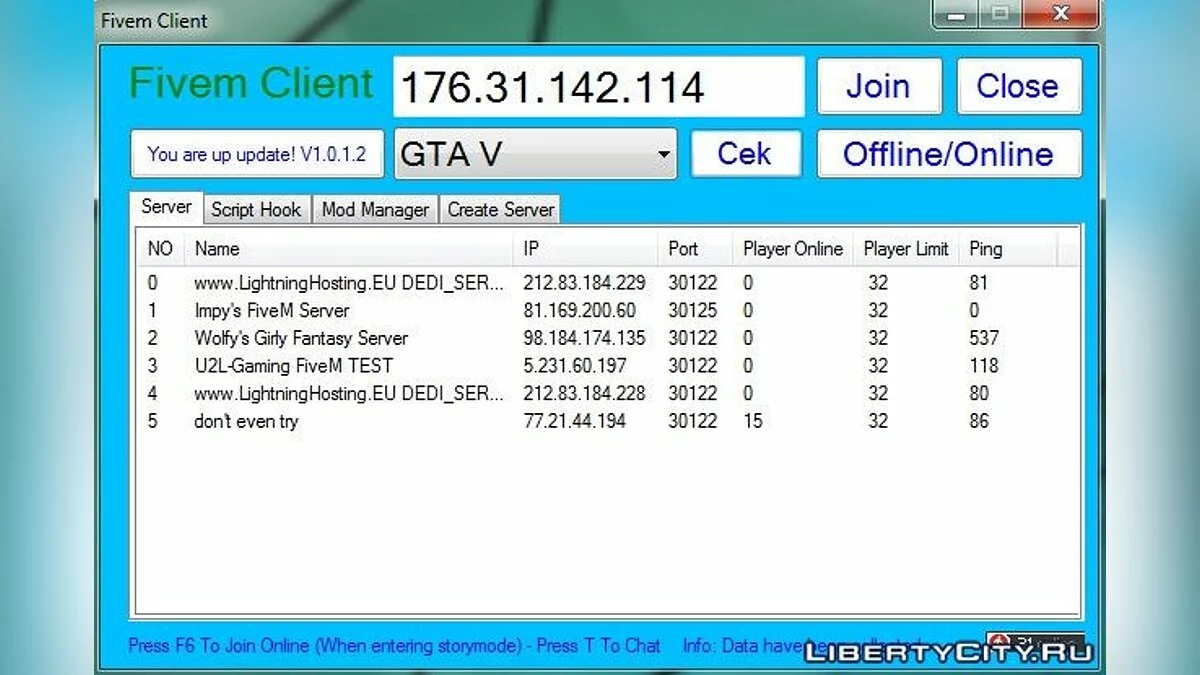Toggle the Offline/Online button
The width and height of the screenshot is (1200, 675).
(949, 154)
